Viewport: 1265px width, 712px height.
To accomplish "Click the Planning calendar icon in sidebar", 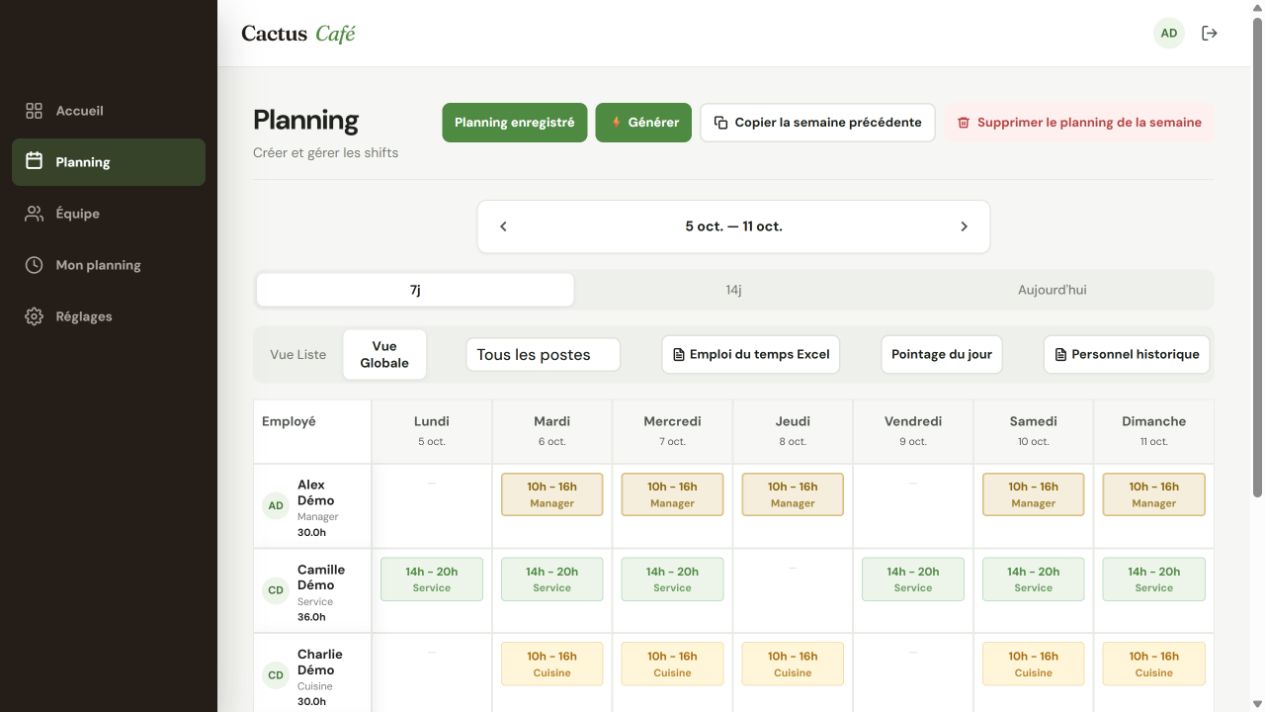I will point(34,161).
